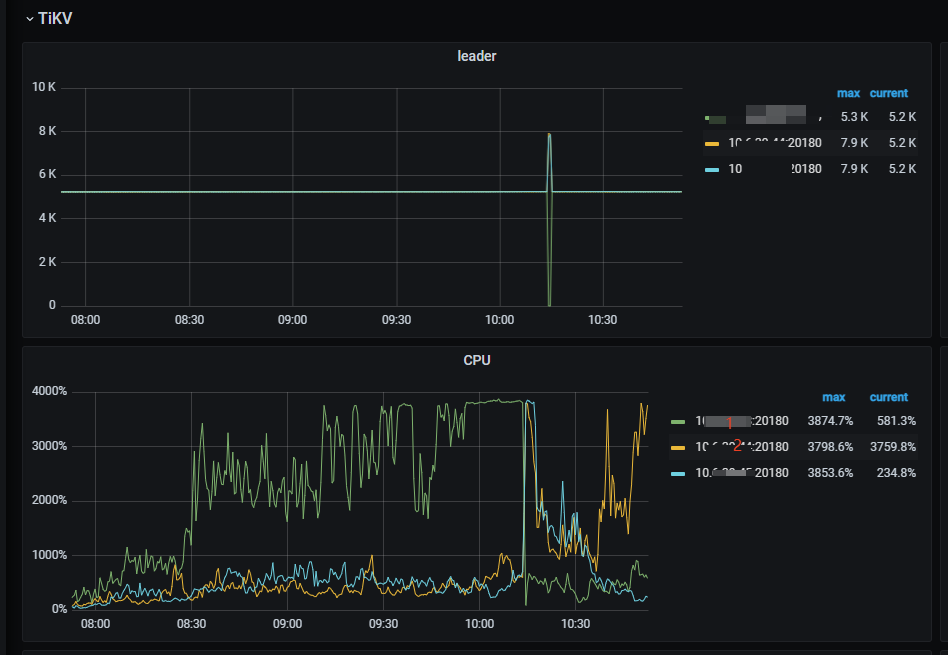948x655 pixels.
Task: Sort CPU legend by max column
Action: (x=833, y=397)
